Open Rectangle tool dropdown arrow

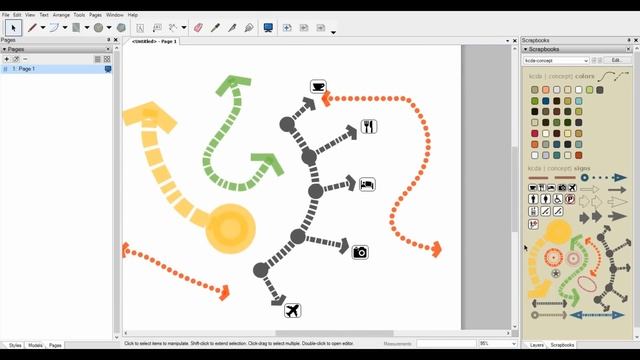tap(87, 28)
